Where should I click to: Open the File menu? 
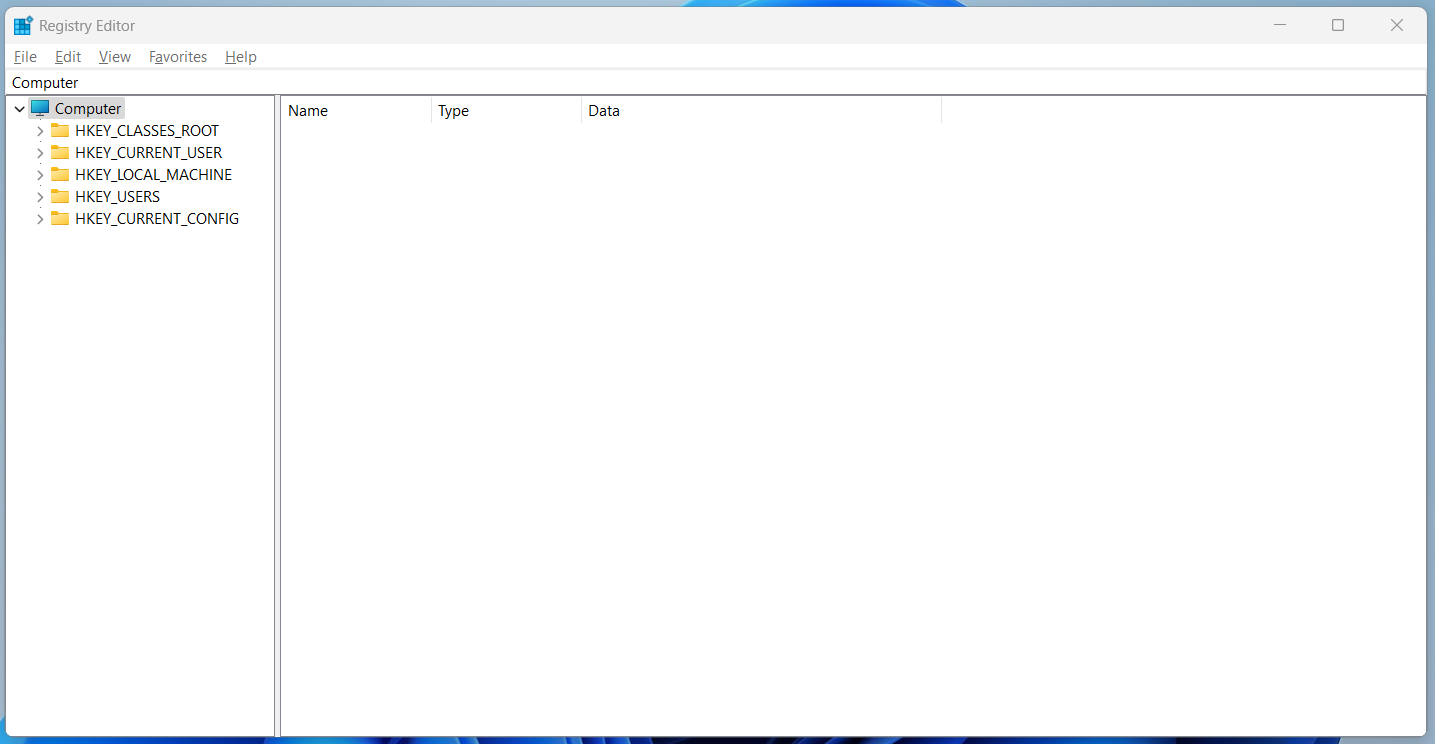[25, 57]
